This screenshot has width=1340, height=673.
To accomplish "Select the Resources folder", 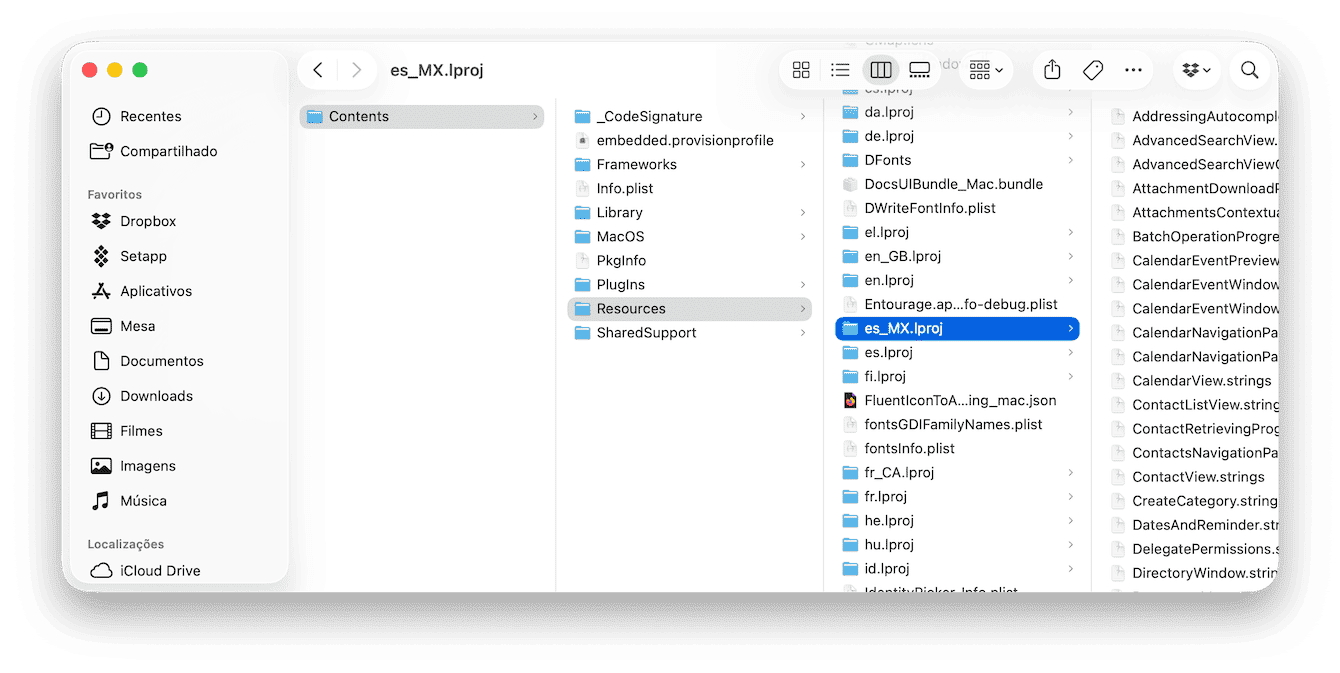I will click(690, 309).
